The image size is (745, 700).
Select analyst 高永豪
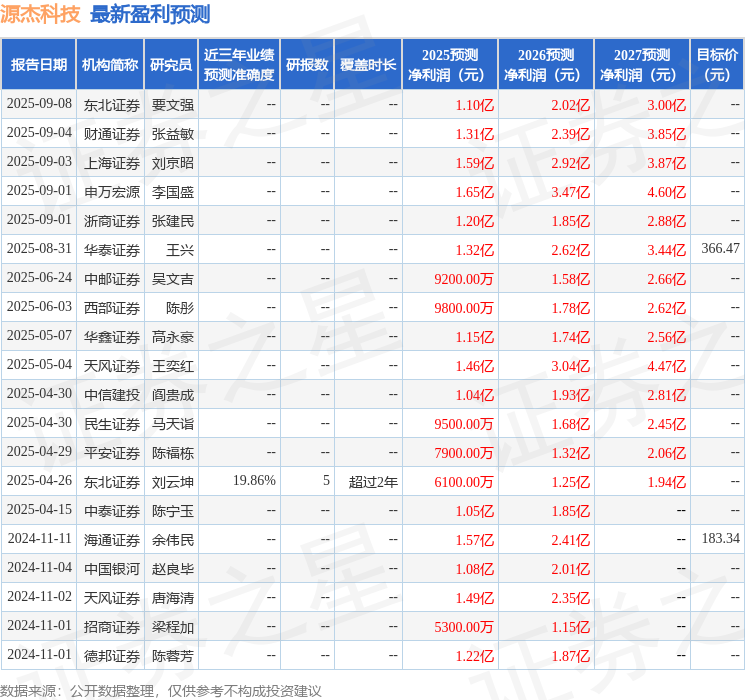[173, 337]
